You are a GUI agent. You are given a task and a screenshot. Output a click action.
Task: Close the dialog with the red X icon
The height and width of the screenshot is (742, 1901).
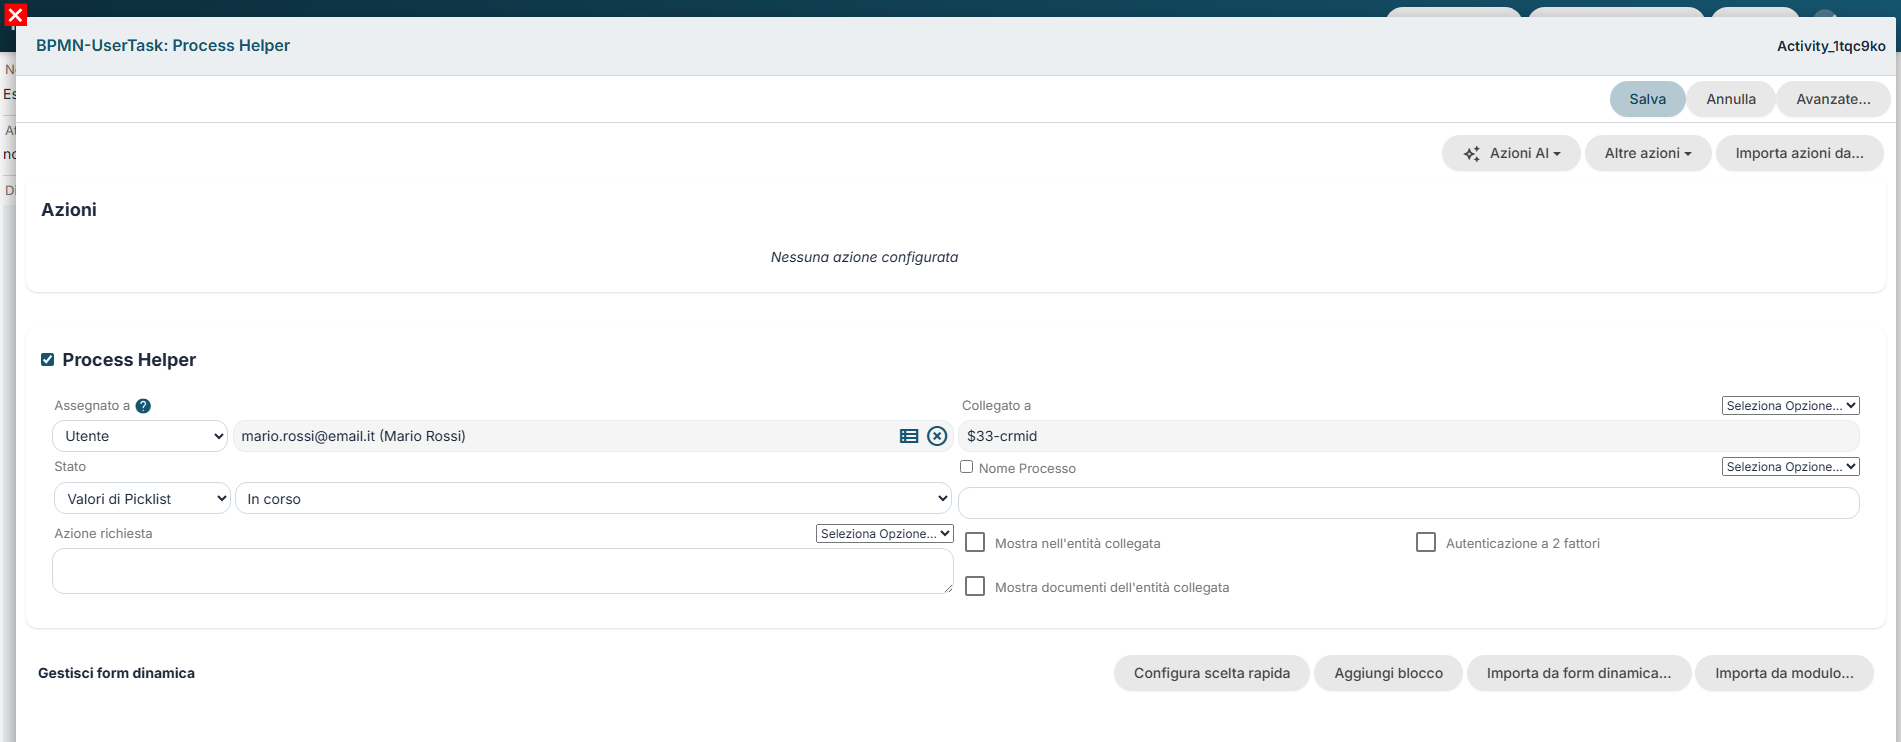[15, 15]
